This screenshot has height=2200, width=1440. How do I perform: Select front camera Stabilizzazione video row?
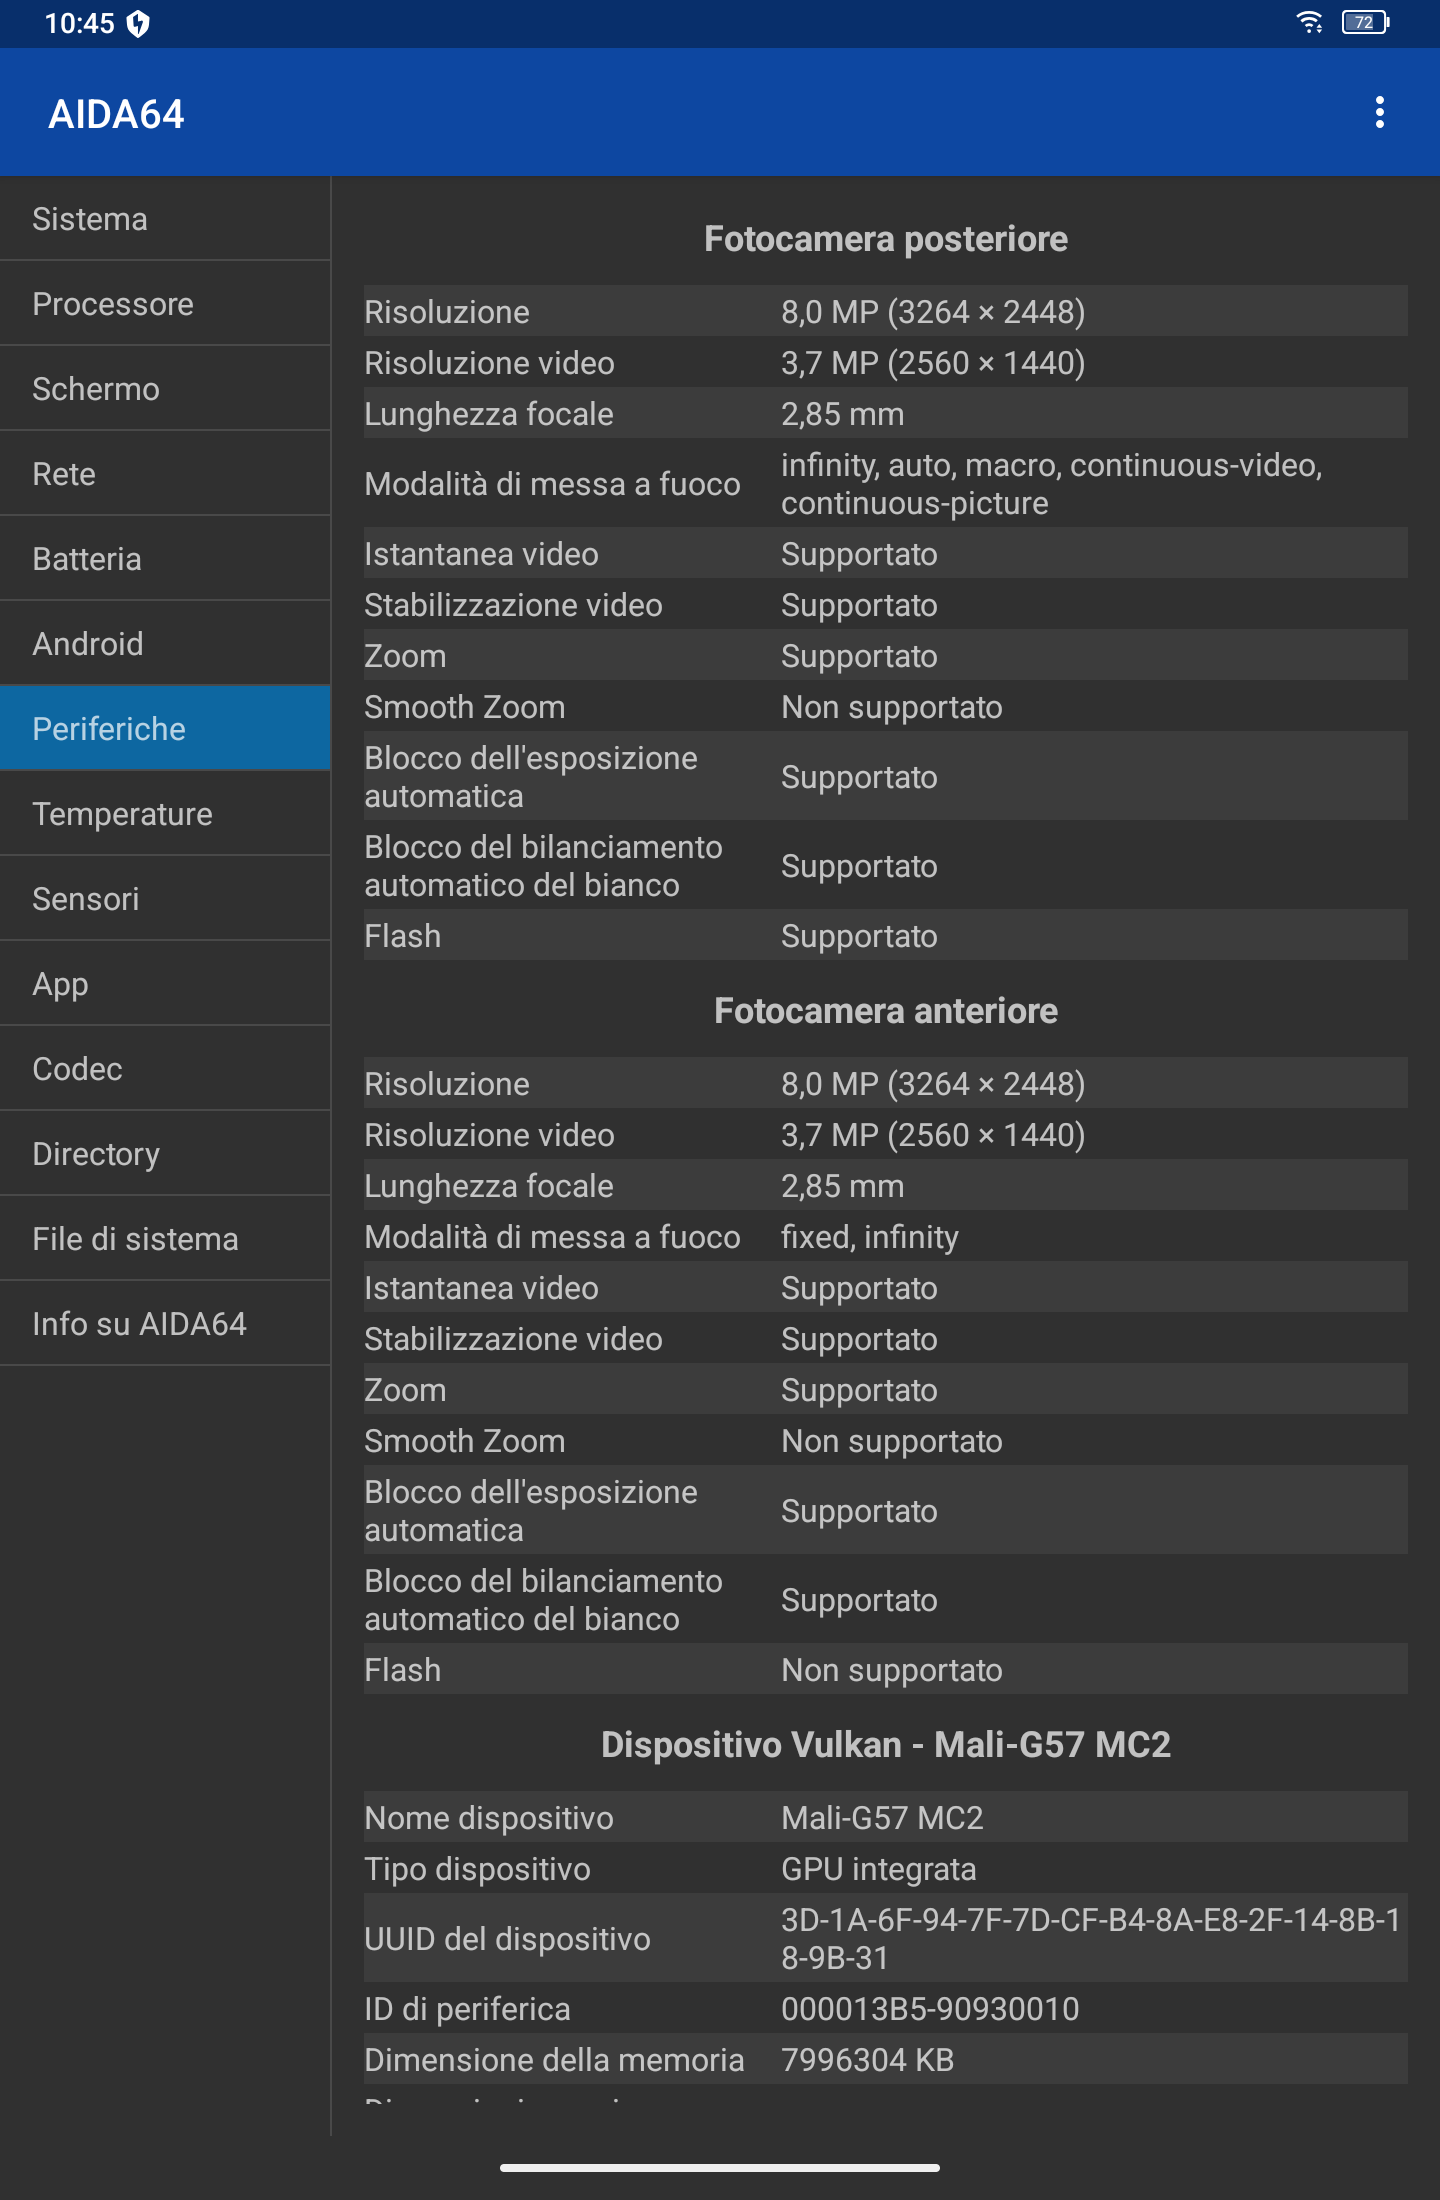point(886,1338)
